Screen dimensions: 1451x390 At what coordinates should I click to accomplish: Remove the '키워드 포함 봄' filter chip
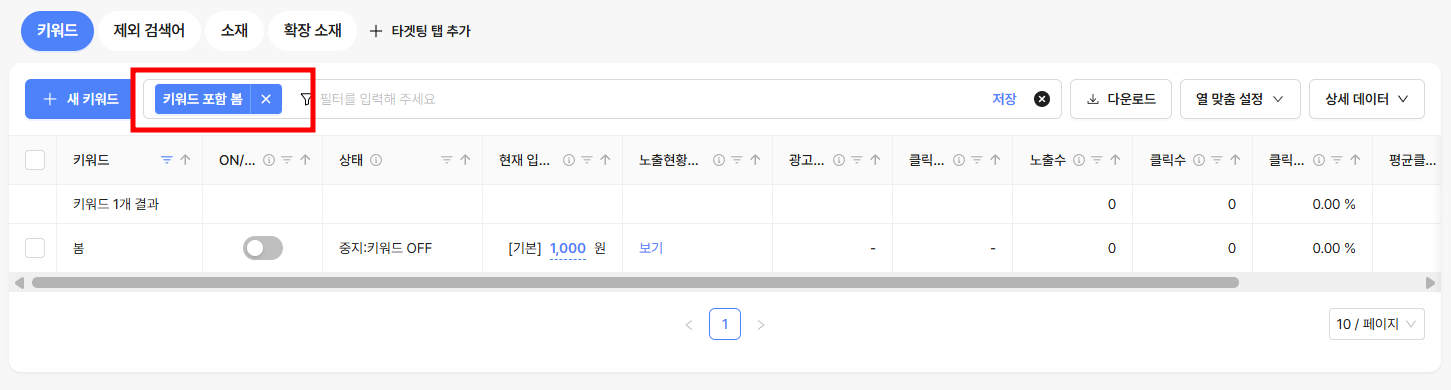click(x=266, y=99)
